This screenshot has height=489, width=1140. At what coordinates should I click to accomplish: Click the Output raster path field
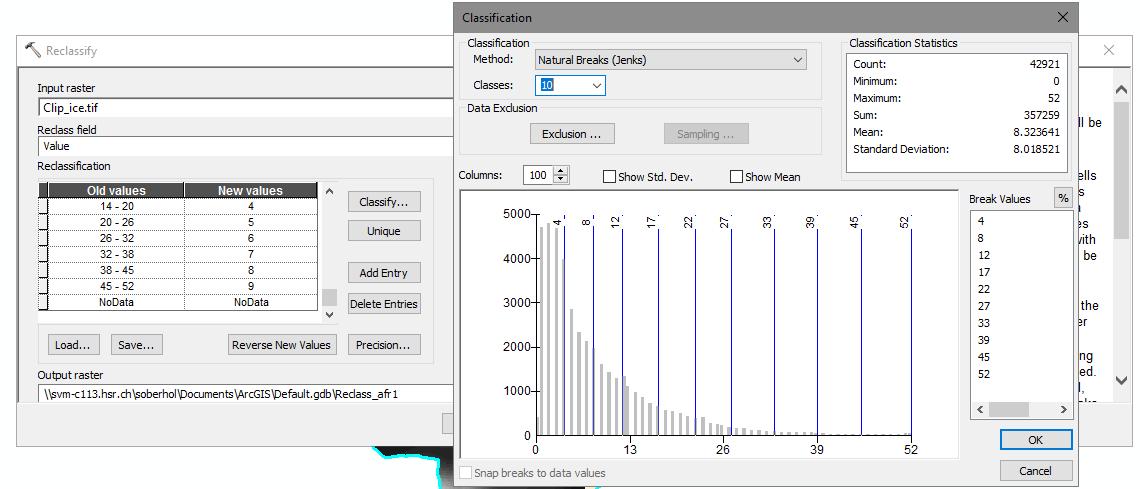pos(240,394)
